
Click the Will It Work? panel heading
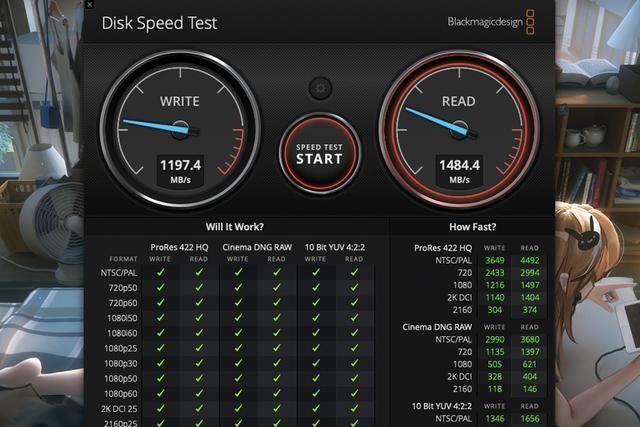coord(234,227)
